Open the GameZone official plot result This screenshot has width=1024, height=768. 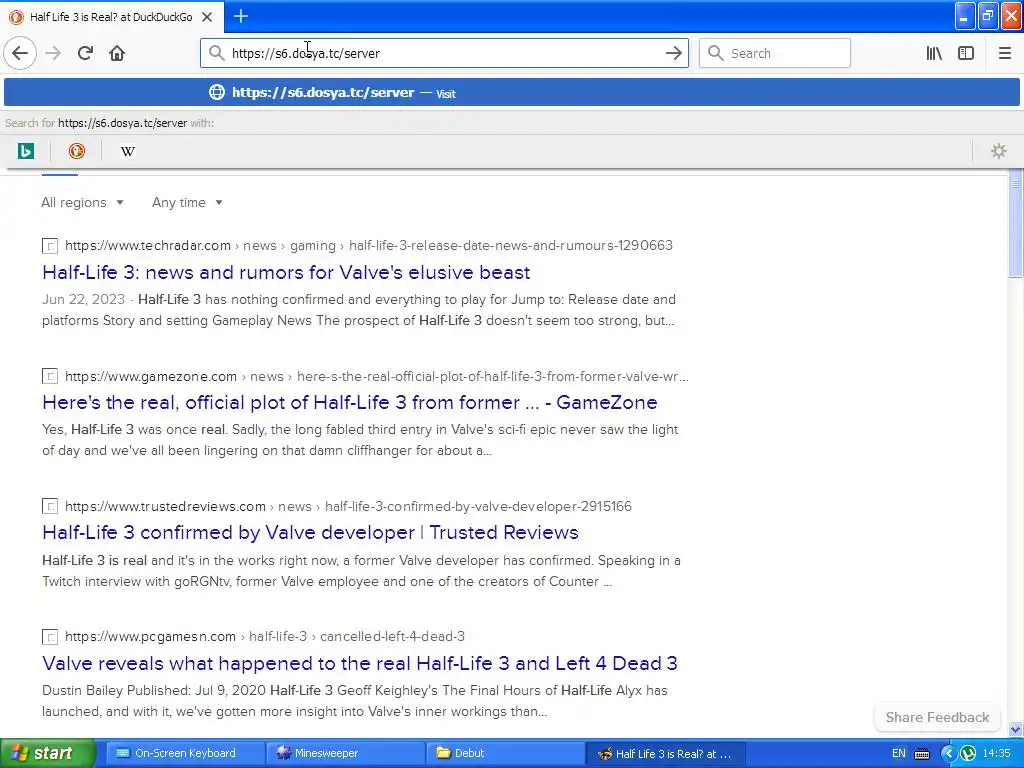pos(349,402)
